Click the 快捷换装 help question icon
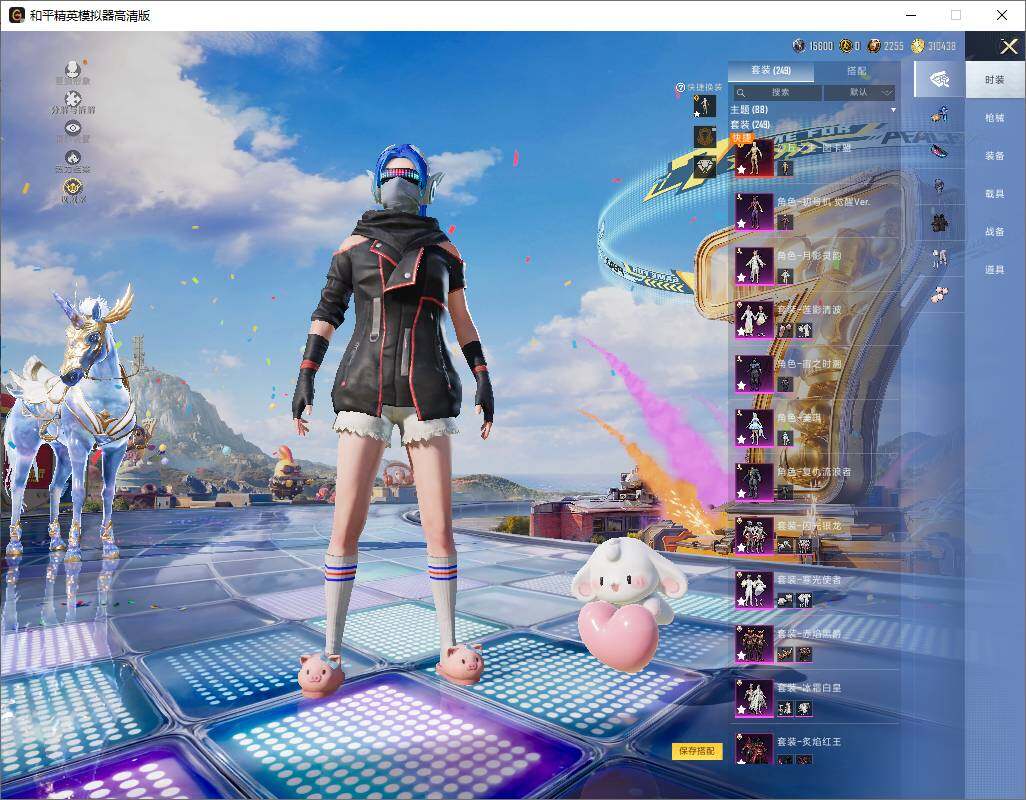Screen dimensions: 1026x800 680,88
